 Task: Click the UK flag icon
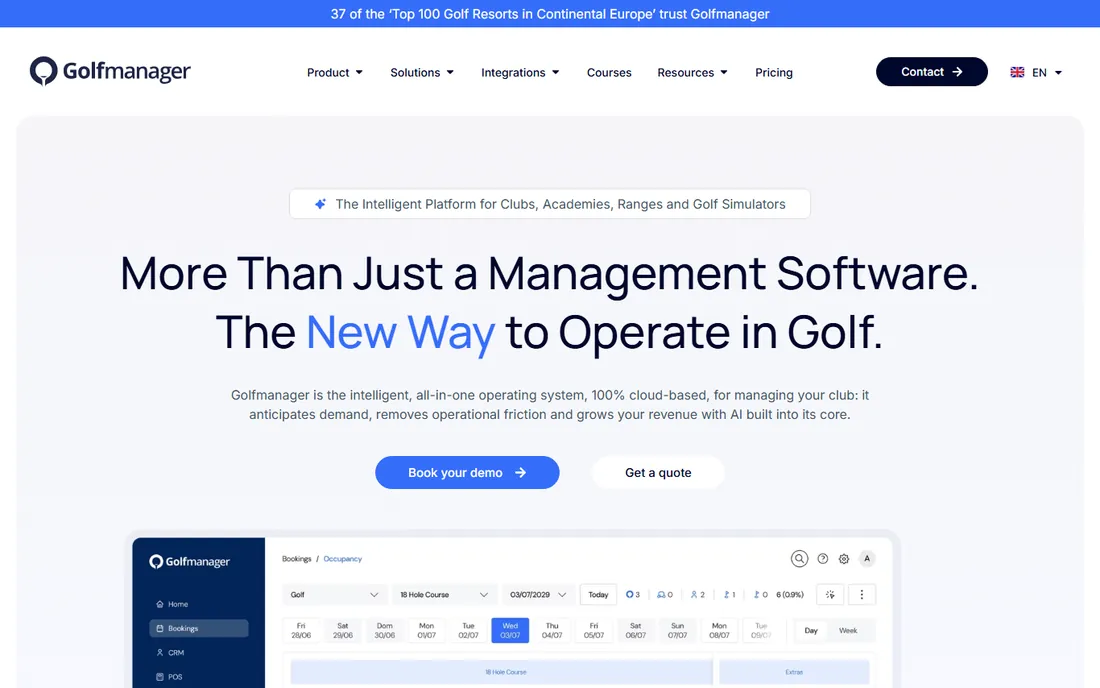coord(1017,72)
